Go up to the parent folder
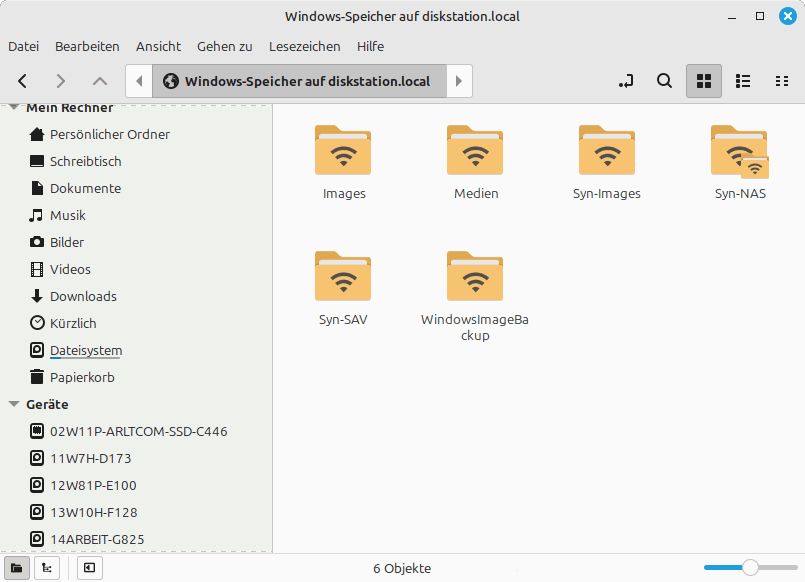Viewport: 805px width, 582px height. (x=99, y=81)
